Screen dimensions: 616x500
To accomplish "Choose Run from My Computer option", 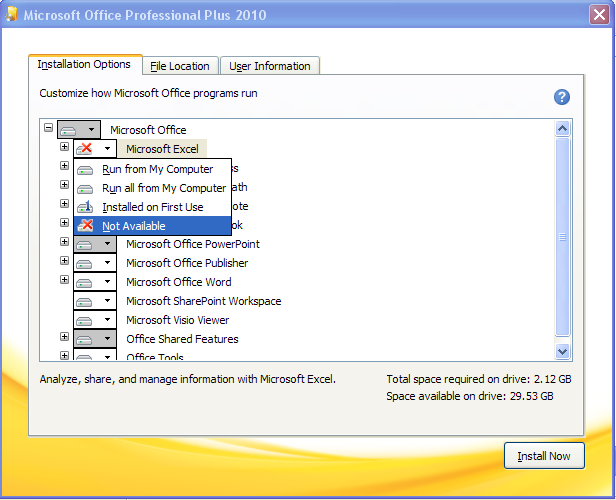I will [x=152, y=169].
